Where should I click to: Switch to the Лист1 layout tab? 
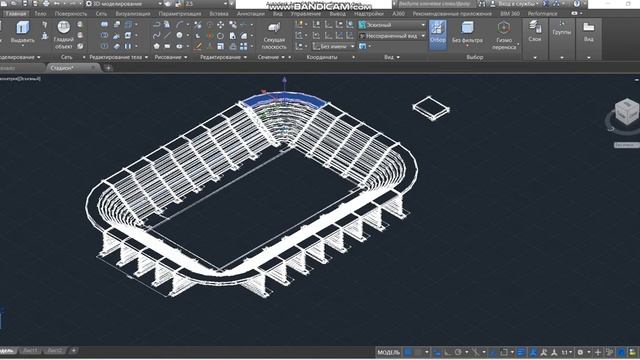pyautogui.click(x=31, y=351)
